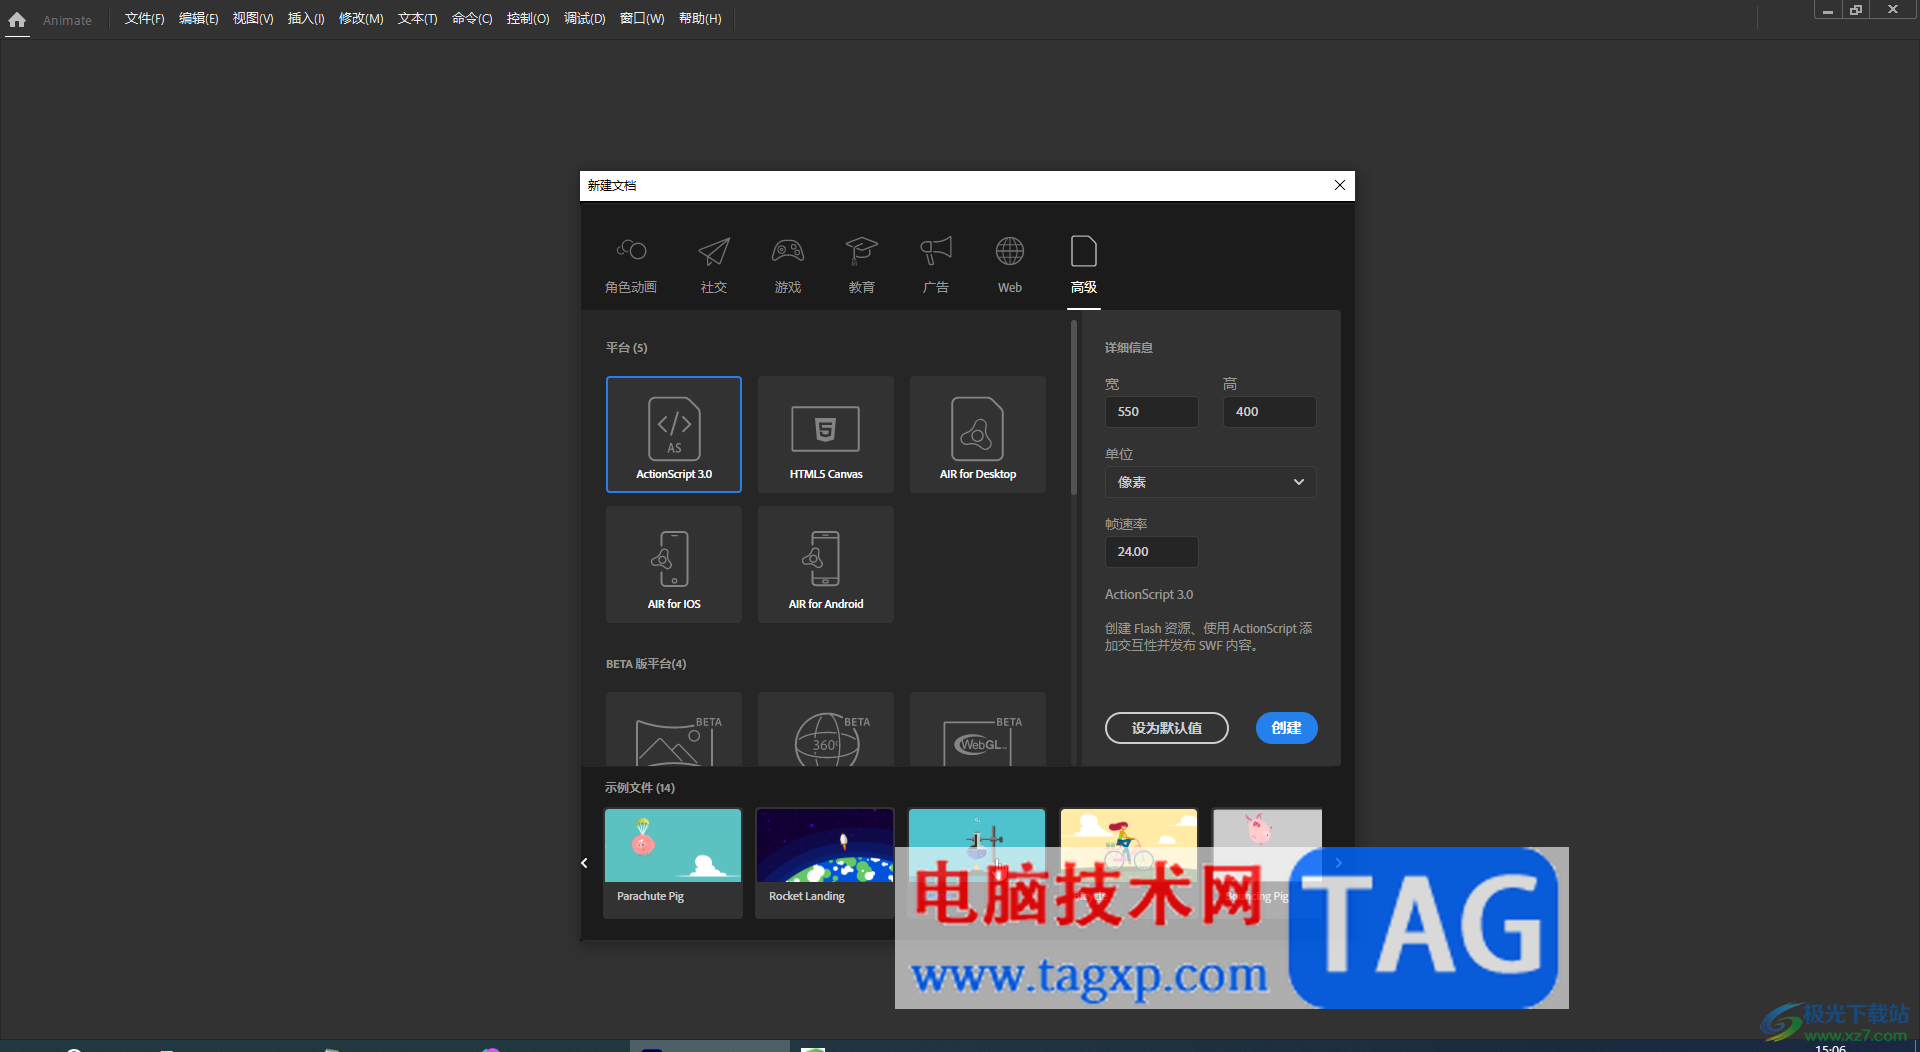Open the 文本(T) menu
This screenshot has width=1920, height=1052.
417,19
